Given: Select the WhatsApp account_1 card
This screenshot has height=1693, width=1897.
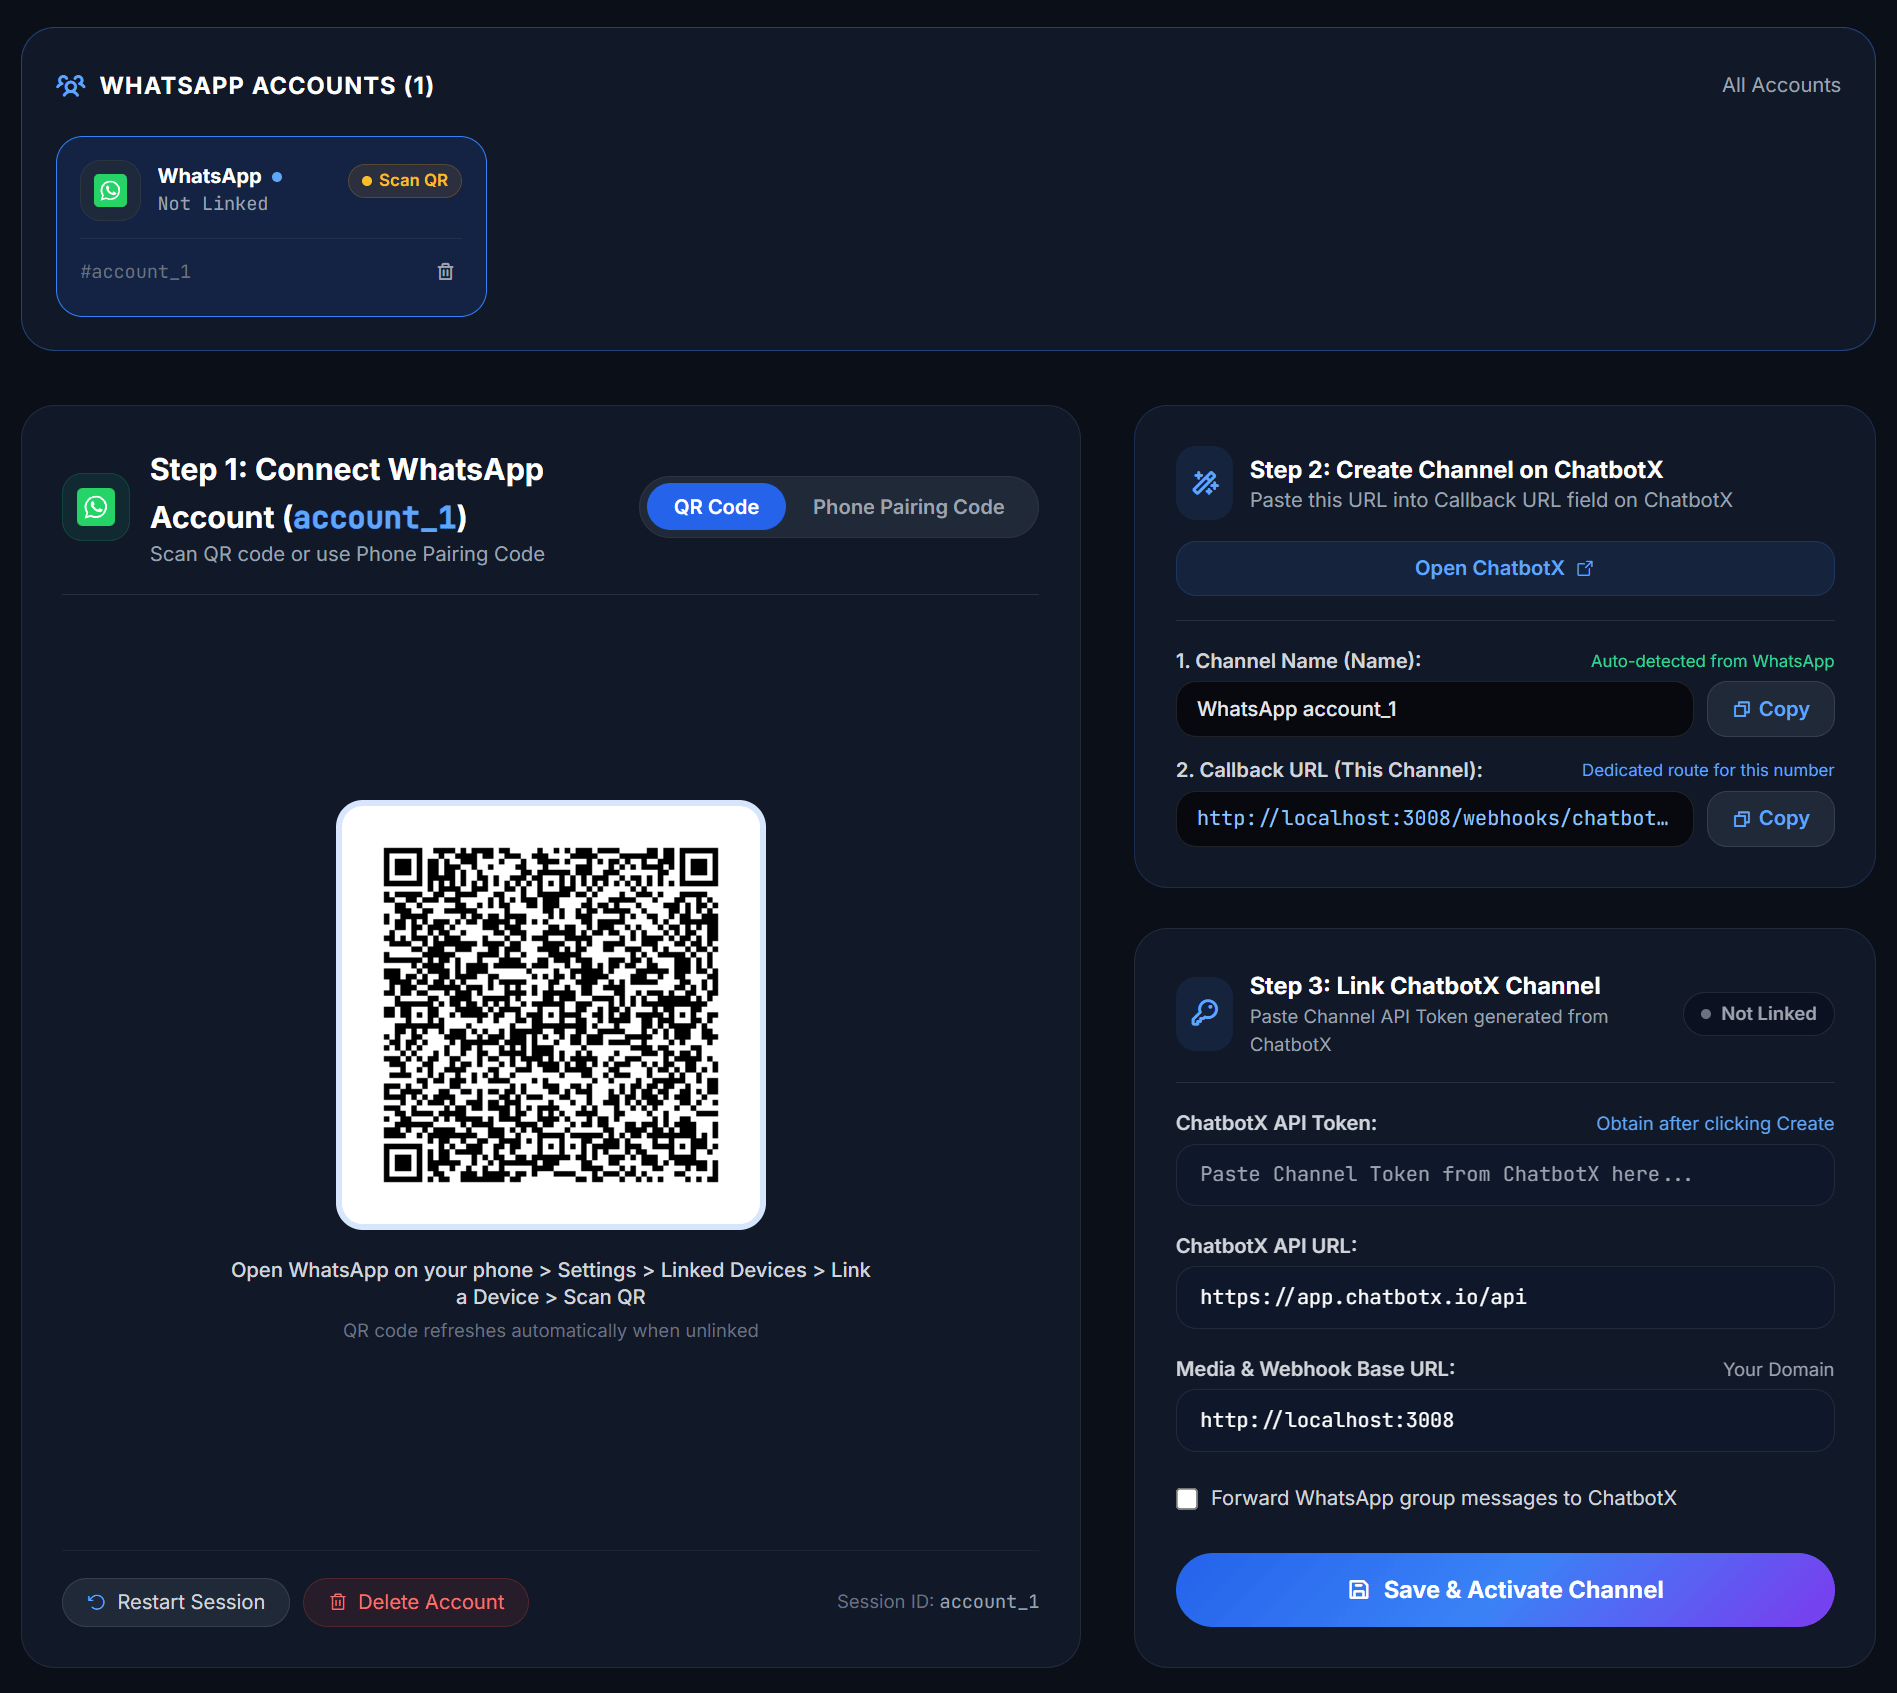Looking at the screenshot, I should (x=271, y=227).
